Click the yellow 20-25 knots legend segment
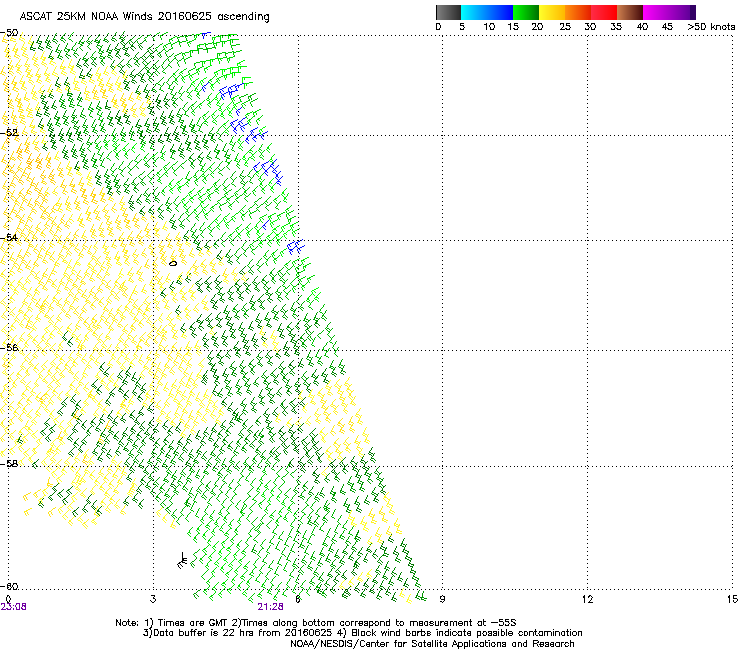The image size is (740, 650). [552, 12]
